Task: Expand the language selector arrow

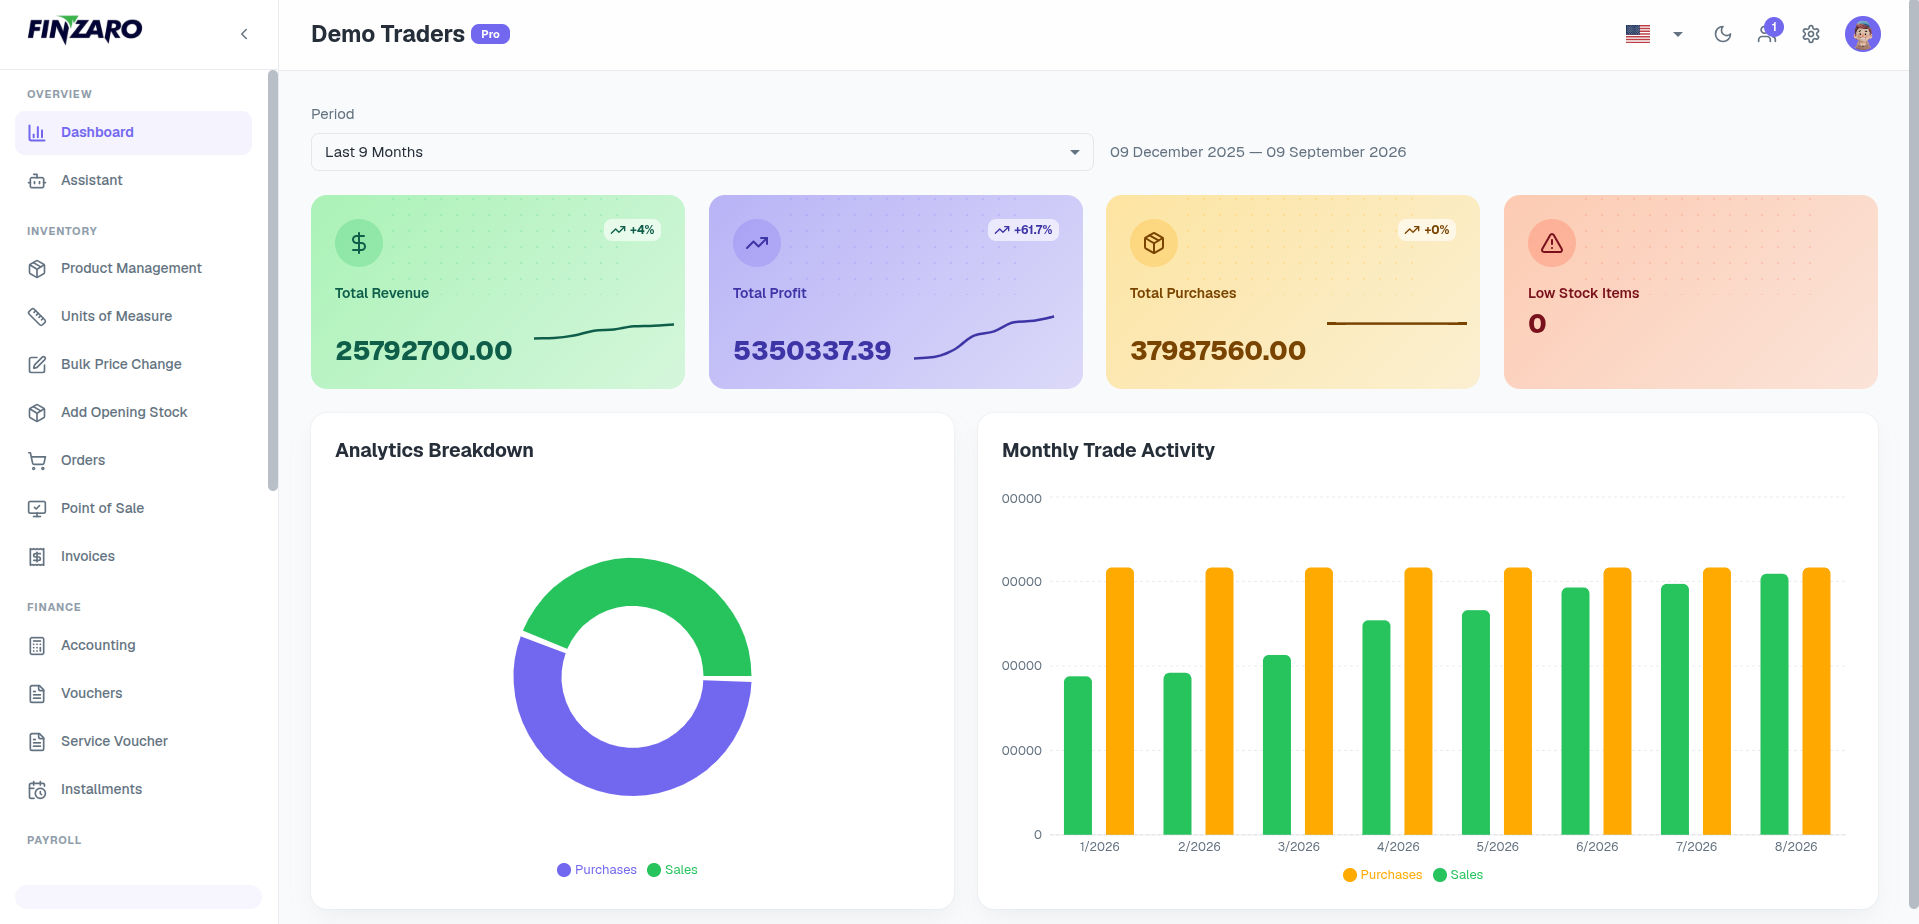Action: coord(1678,34)
